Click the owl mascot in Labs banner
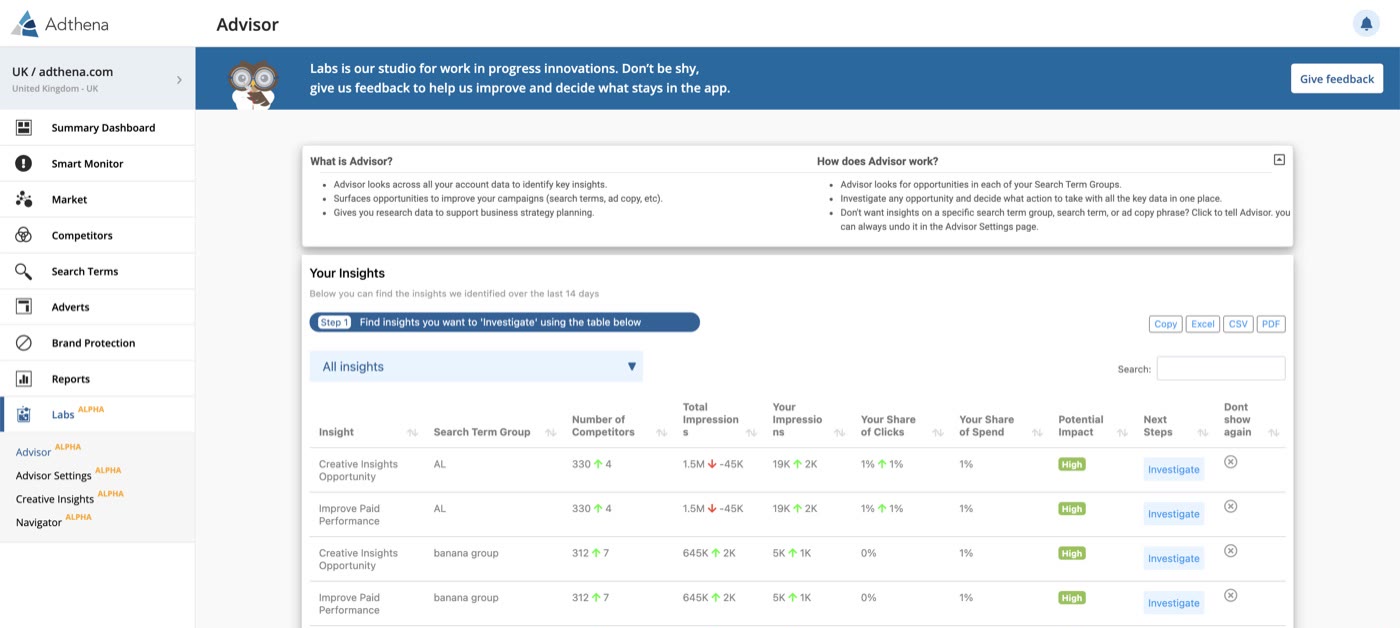The image size is (1400, 628). point(252,84)
